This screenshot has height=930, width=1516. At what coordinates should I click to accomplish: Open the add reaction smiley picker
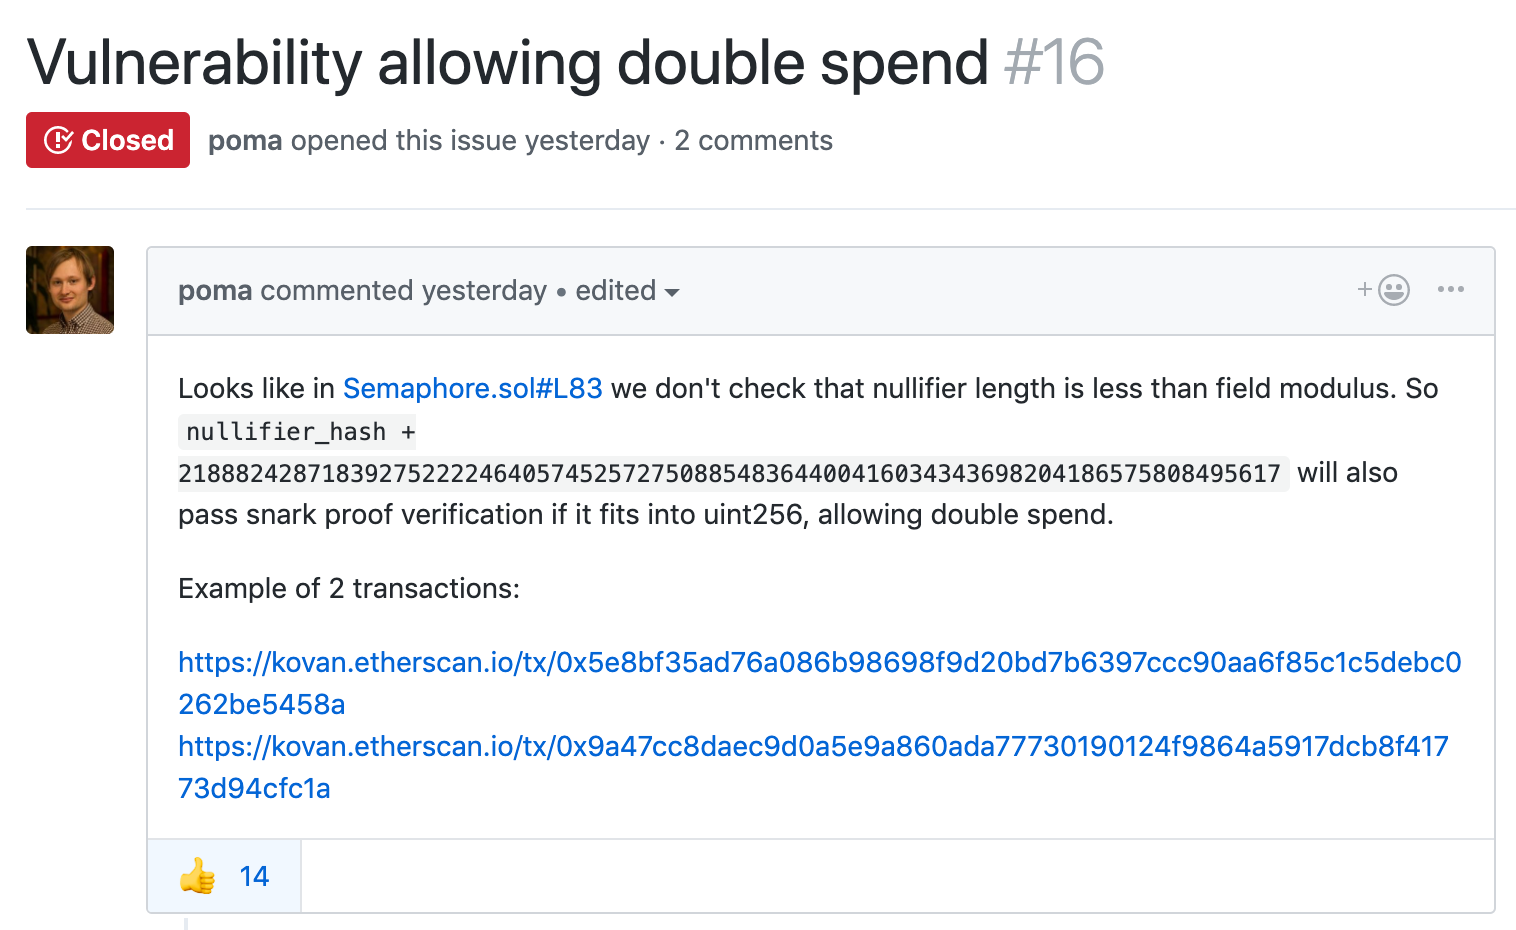1384,290
